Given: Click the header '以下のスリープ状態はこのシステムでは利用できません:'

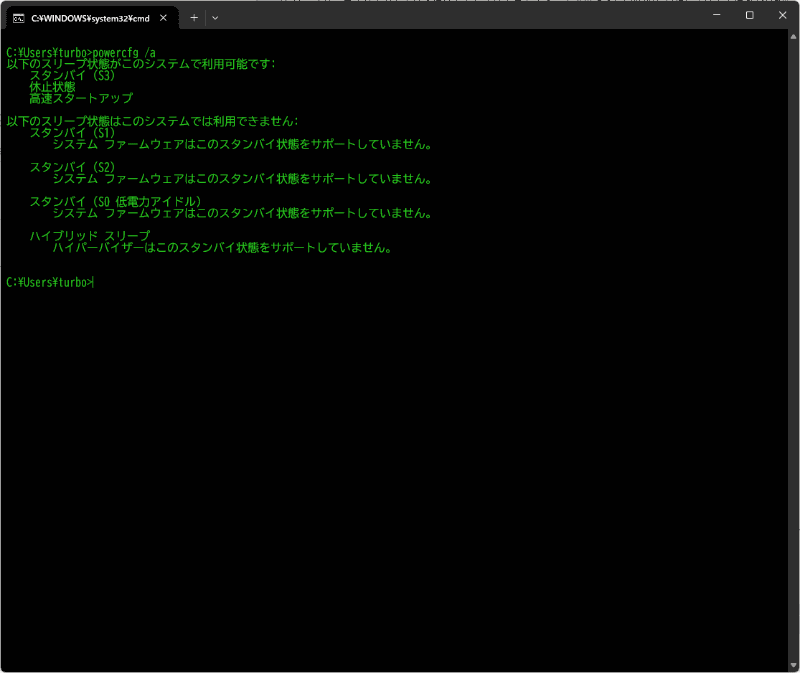Looking at the screenshot, I should coord(153,121).
